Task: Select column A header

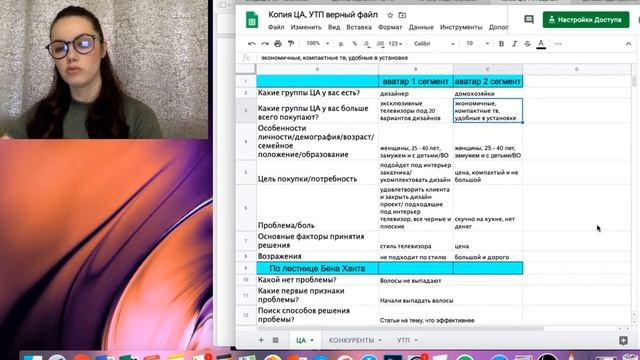Action: (317, 69)
